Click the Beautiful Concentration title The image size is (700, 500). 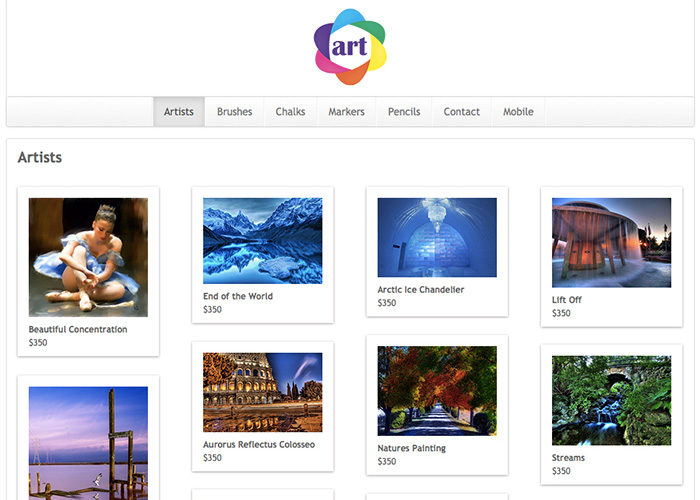(x=78, y=329)
